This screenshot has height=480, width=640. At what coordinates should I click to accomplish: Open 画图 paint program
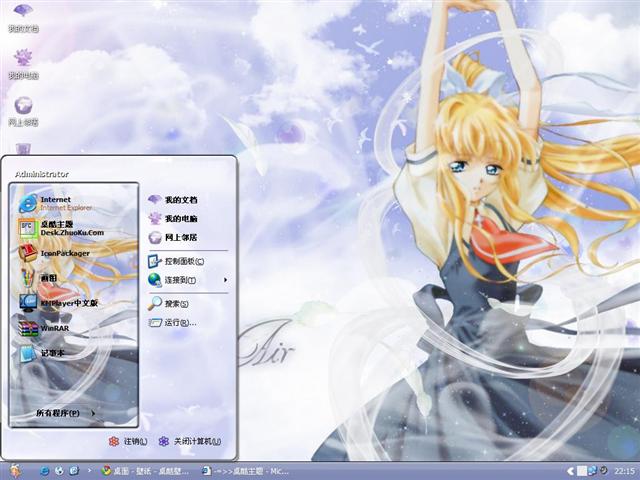pos(39,278)
